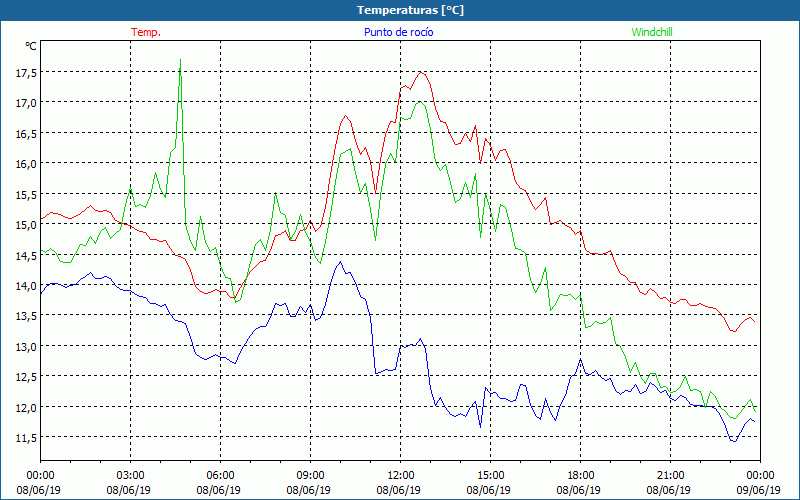The width and height of the screenshot is (800, 500).
Task: Click the 12,0 y-axis value
Action: pos(26,408)
